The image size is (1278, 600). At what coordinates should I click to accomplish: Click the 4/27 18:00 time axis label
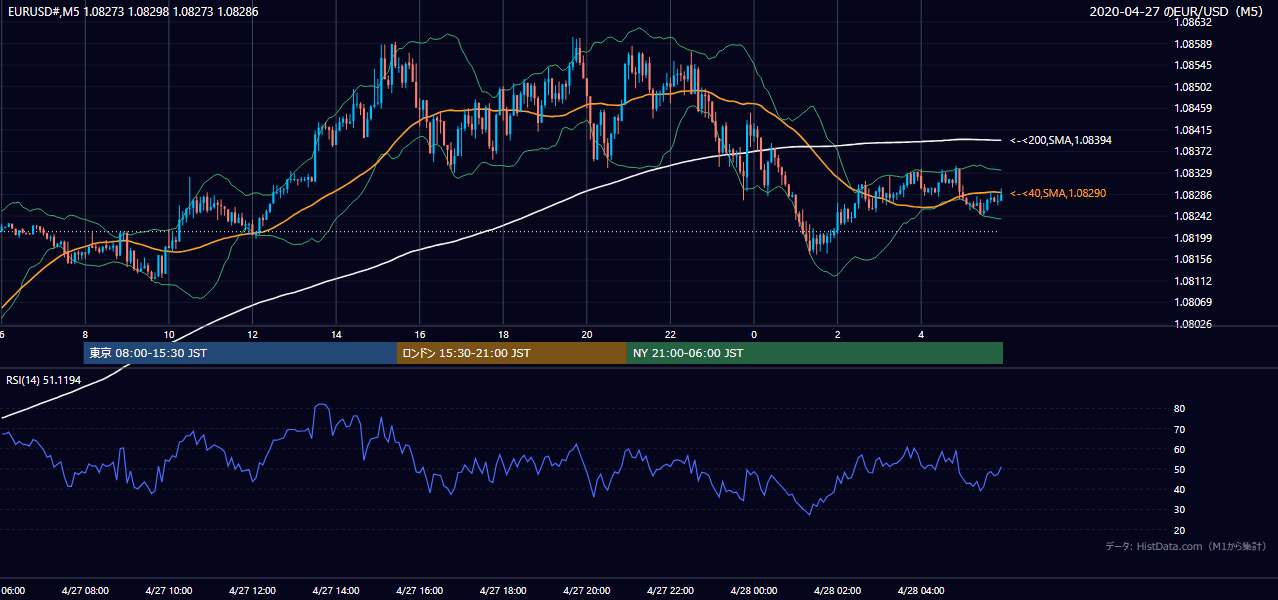coord(503,590)
